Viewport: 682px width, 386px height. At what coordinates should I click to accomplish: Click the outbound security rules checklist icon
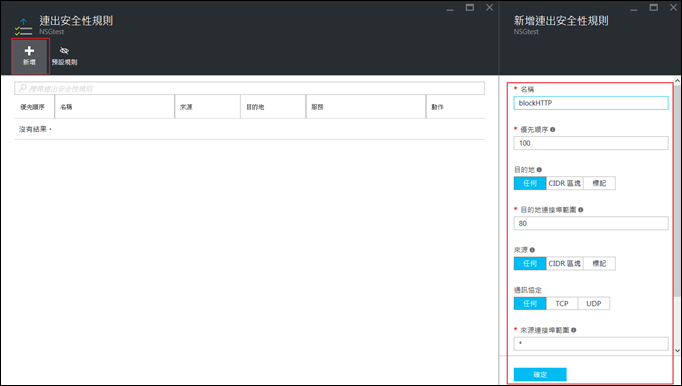point(23,27)
